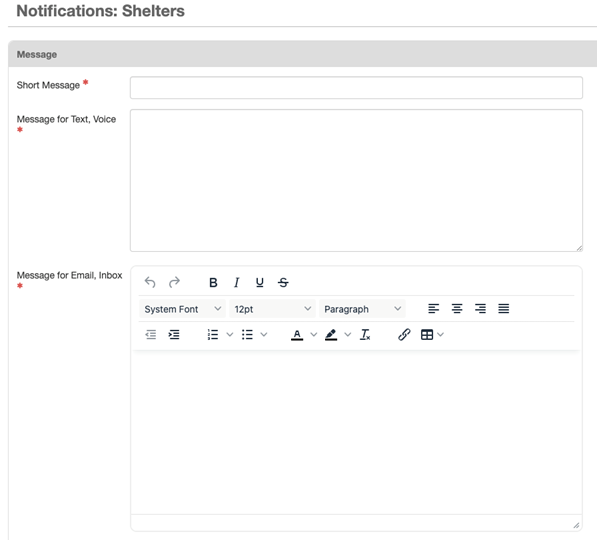This screenshot has height=551, width=606.
Task: Click the Undo arrow in the editor toolbar
Action: tap(150, 283)
